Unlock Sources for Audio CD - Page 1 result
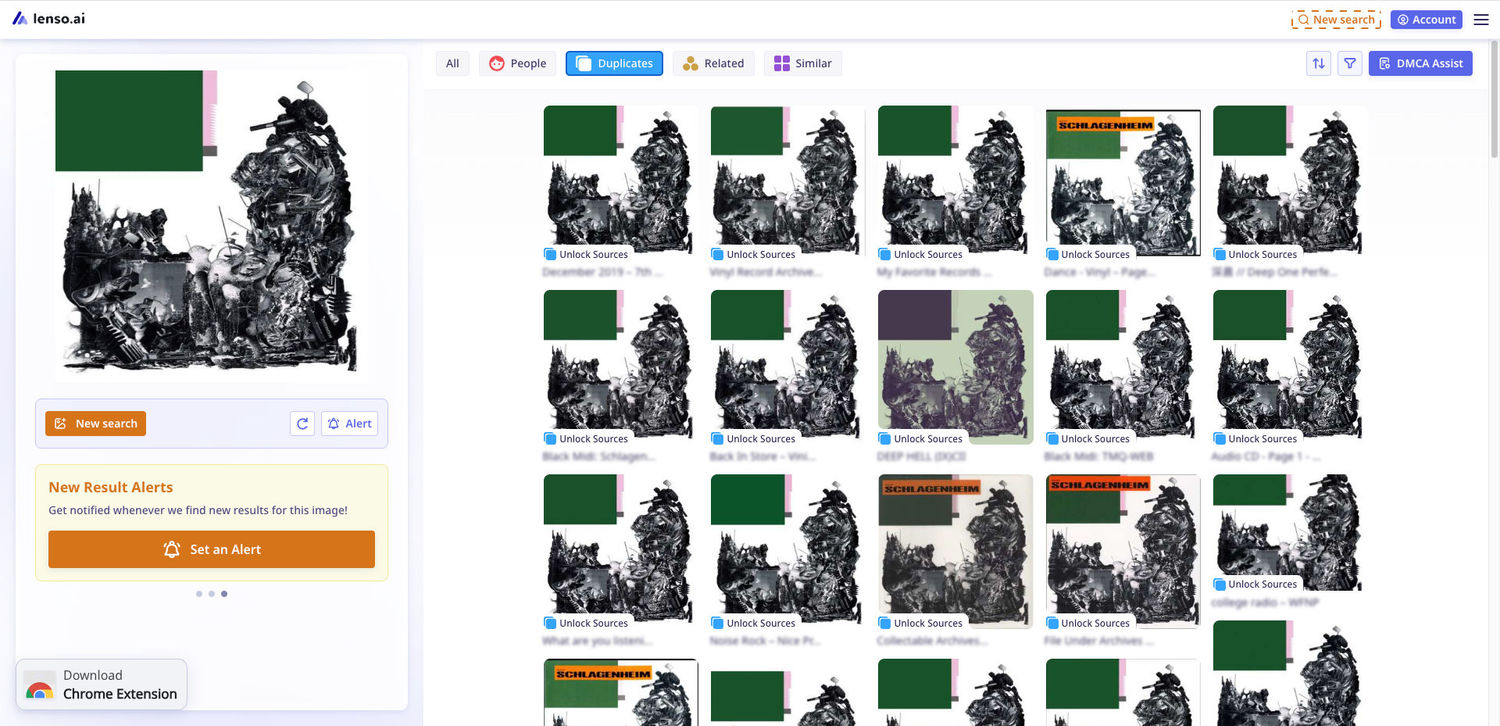The image size is (1500, 726). click(x=1255, y=438)
